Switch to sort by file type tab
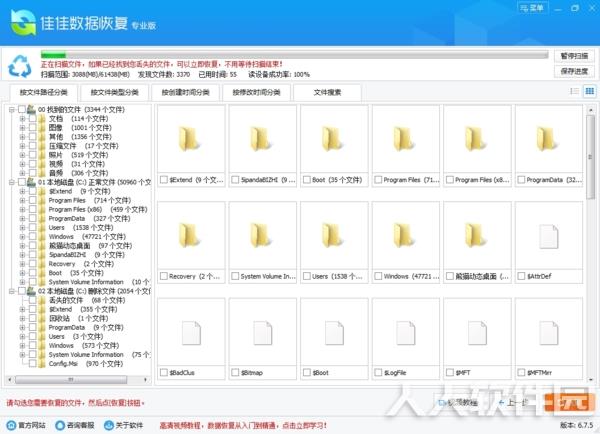The image size is (600, 434). pyautogui.click(x=114, y=92)
